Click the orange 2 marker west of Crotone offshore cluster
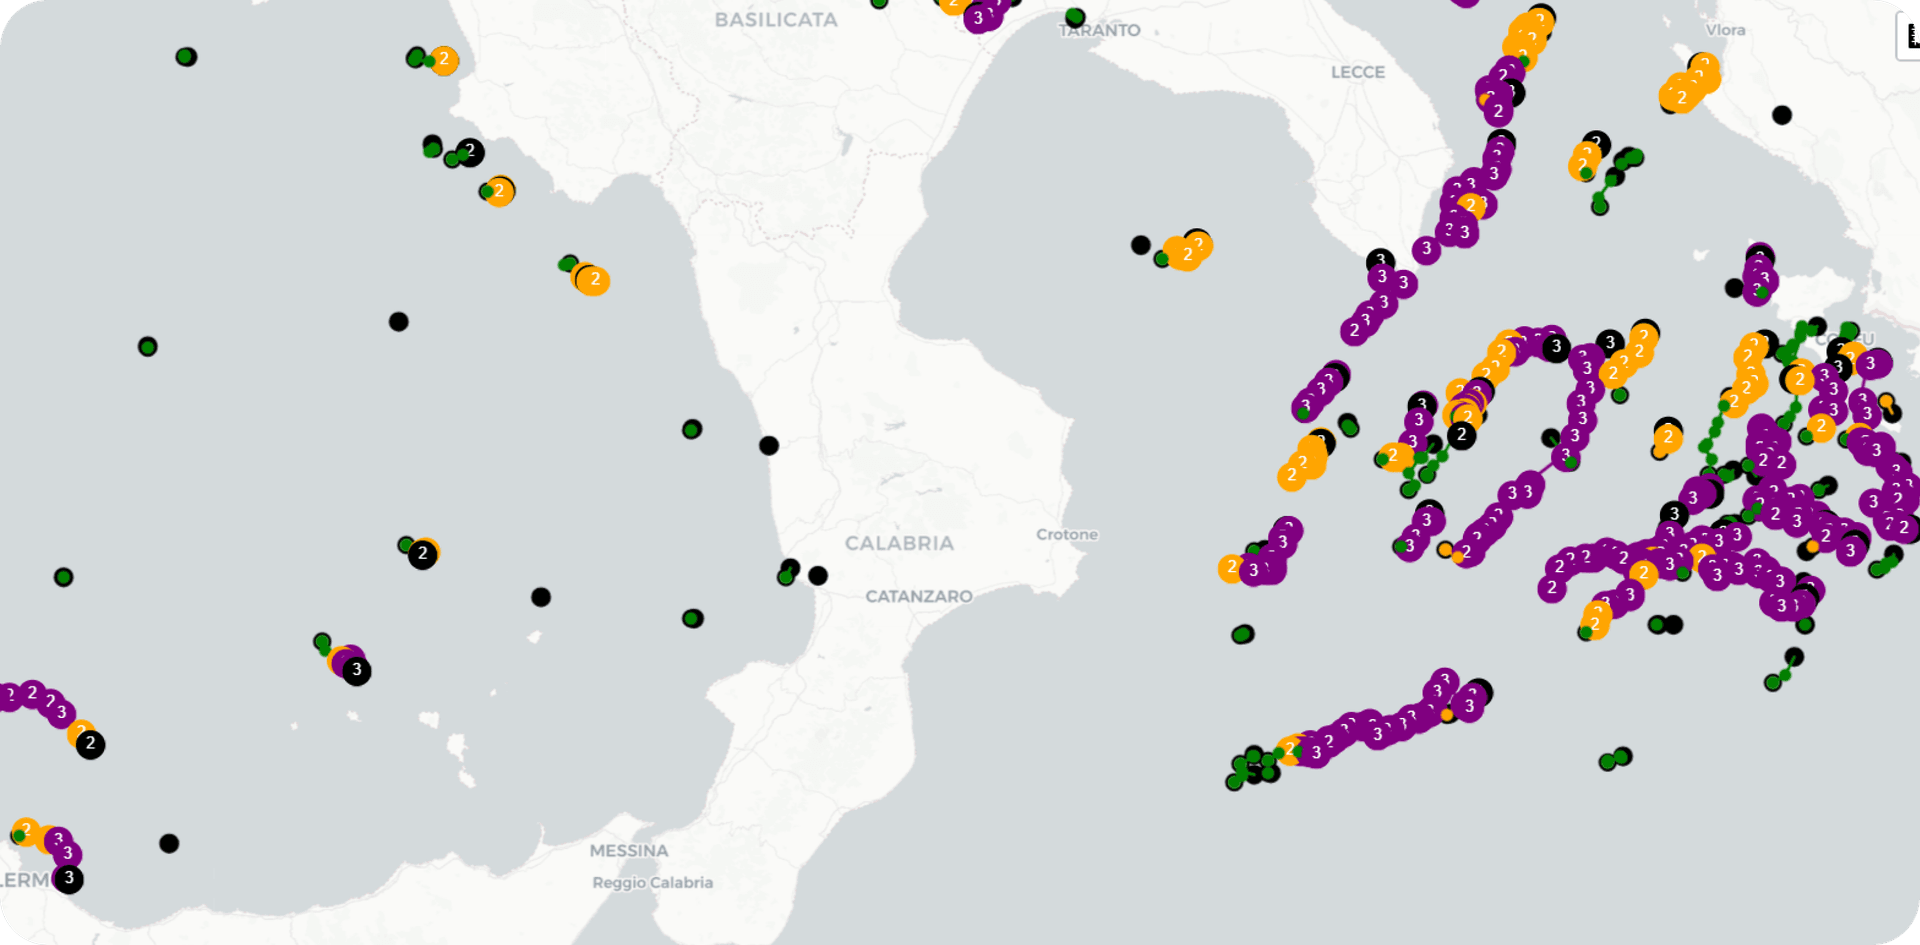This screenshot has height=945, width=1920. pos(1231,568)
